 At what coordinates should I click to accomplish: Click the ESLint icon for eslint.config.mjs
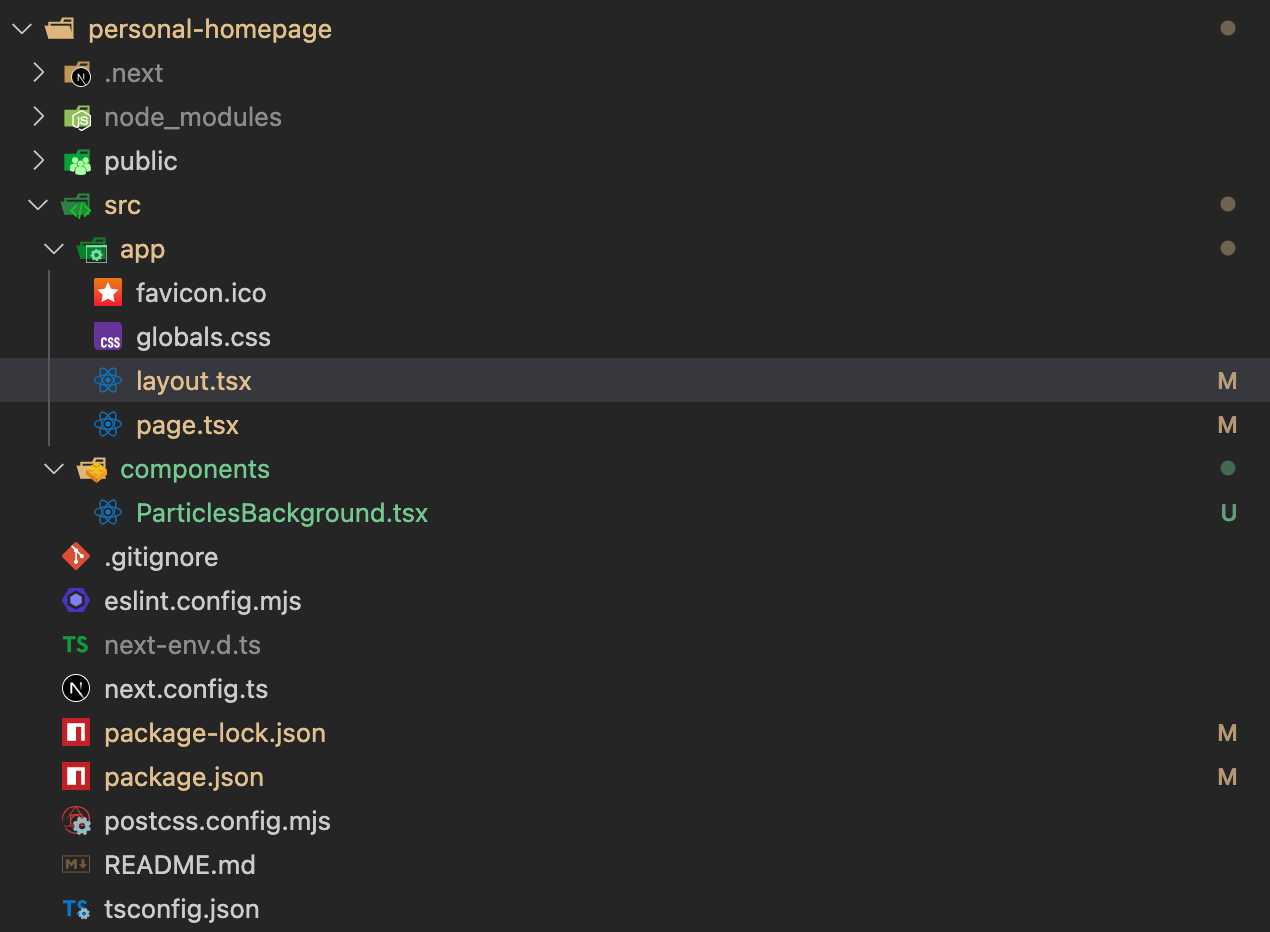coord(75,600)
